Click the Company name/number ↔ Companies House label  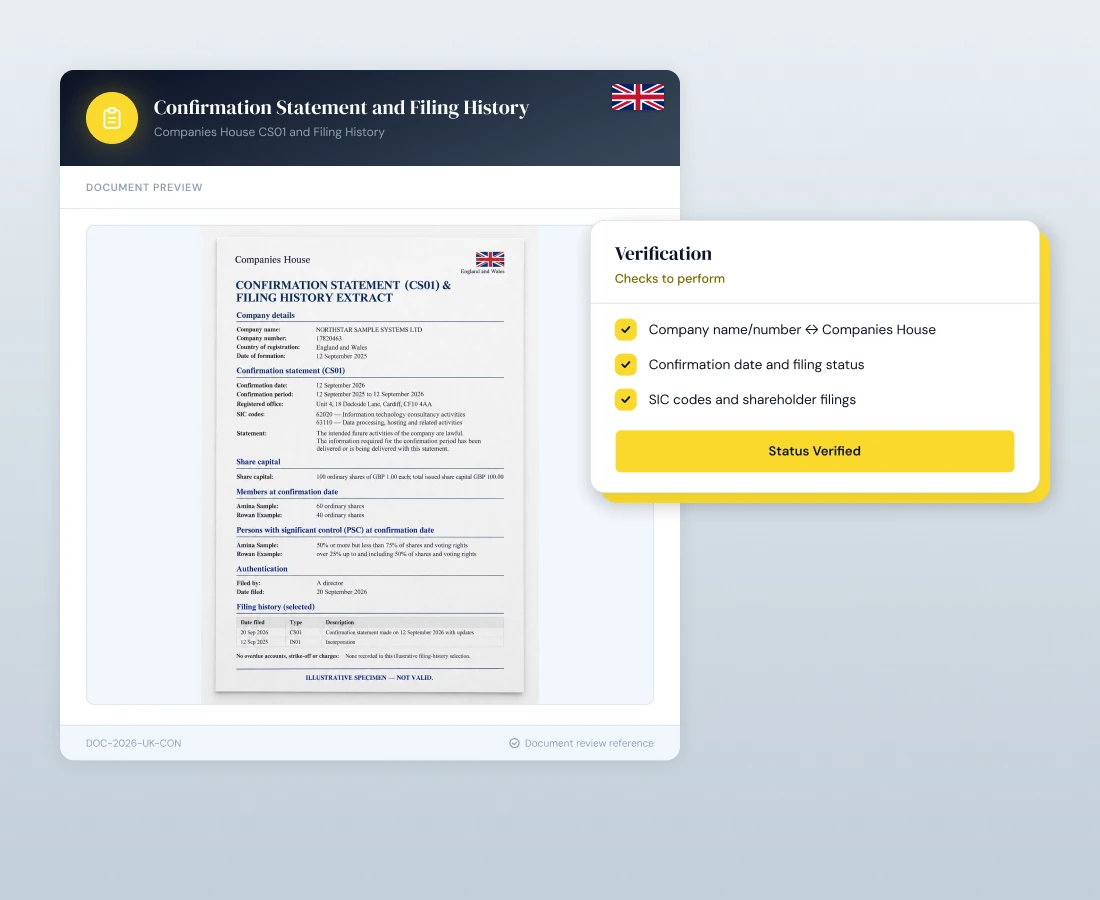pyautogui.click(x=792, y=330)
